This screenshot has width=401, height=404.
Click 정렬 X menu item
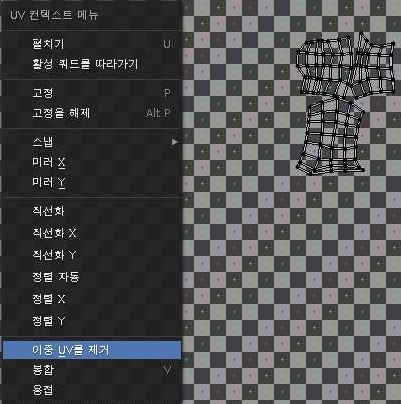[x=92, y=299]
